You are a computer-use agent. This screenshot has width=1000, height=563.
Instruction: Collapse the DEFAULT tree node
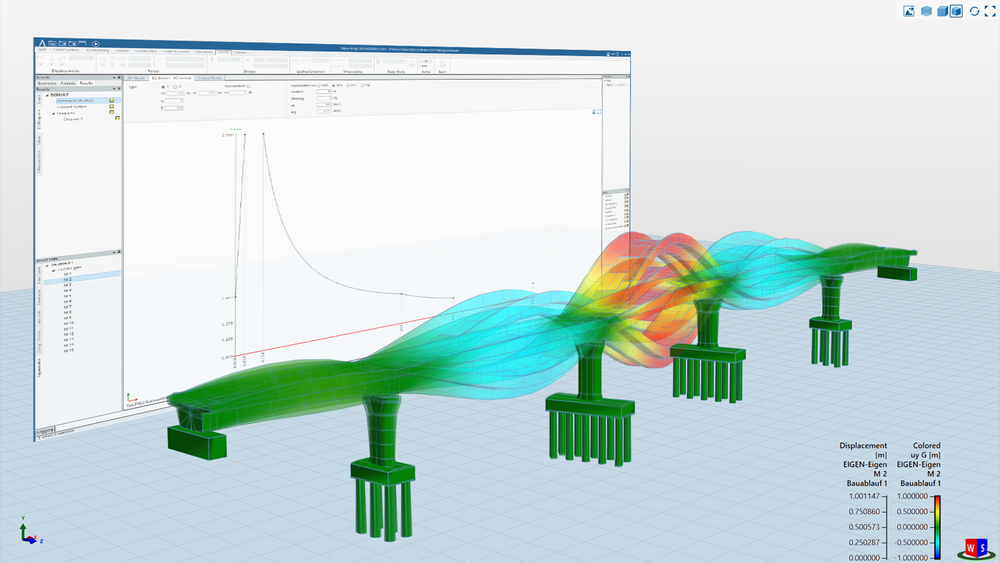[45, 95]
